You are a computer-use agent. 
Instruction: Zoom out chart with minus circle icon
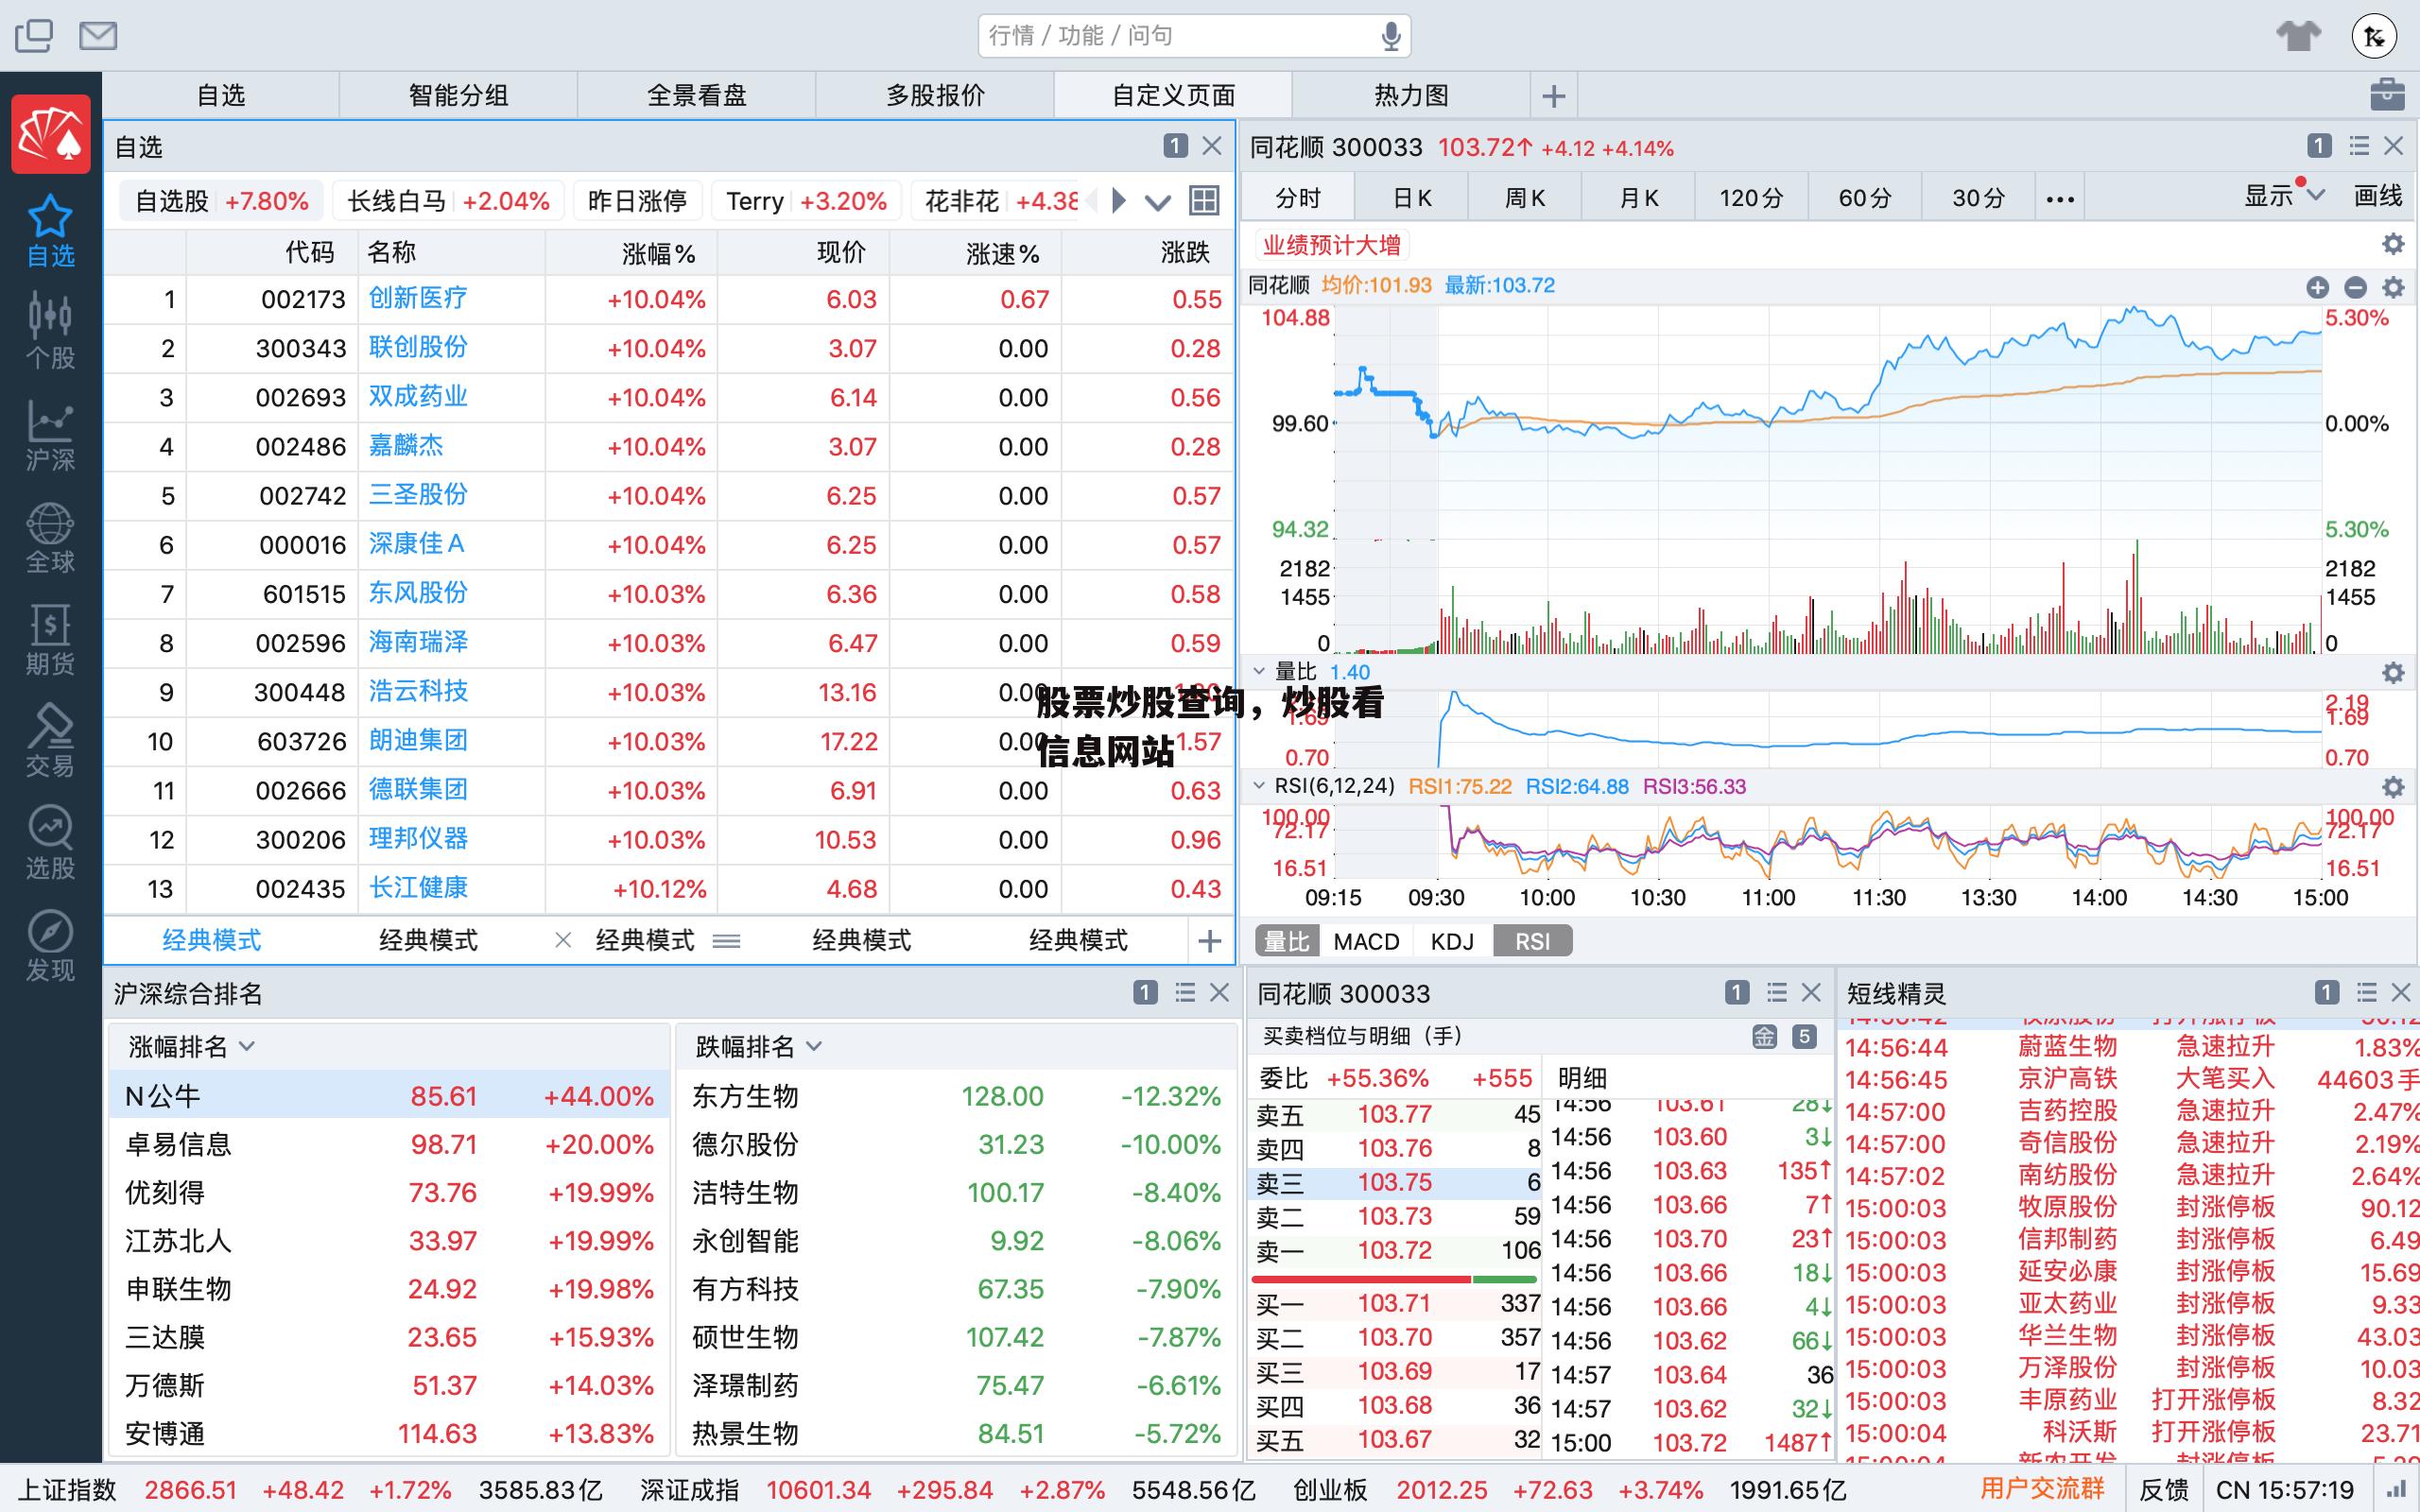pos(2355,288)
